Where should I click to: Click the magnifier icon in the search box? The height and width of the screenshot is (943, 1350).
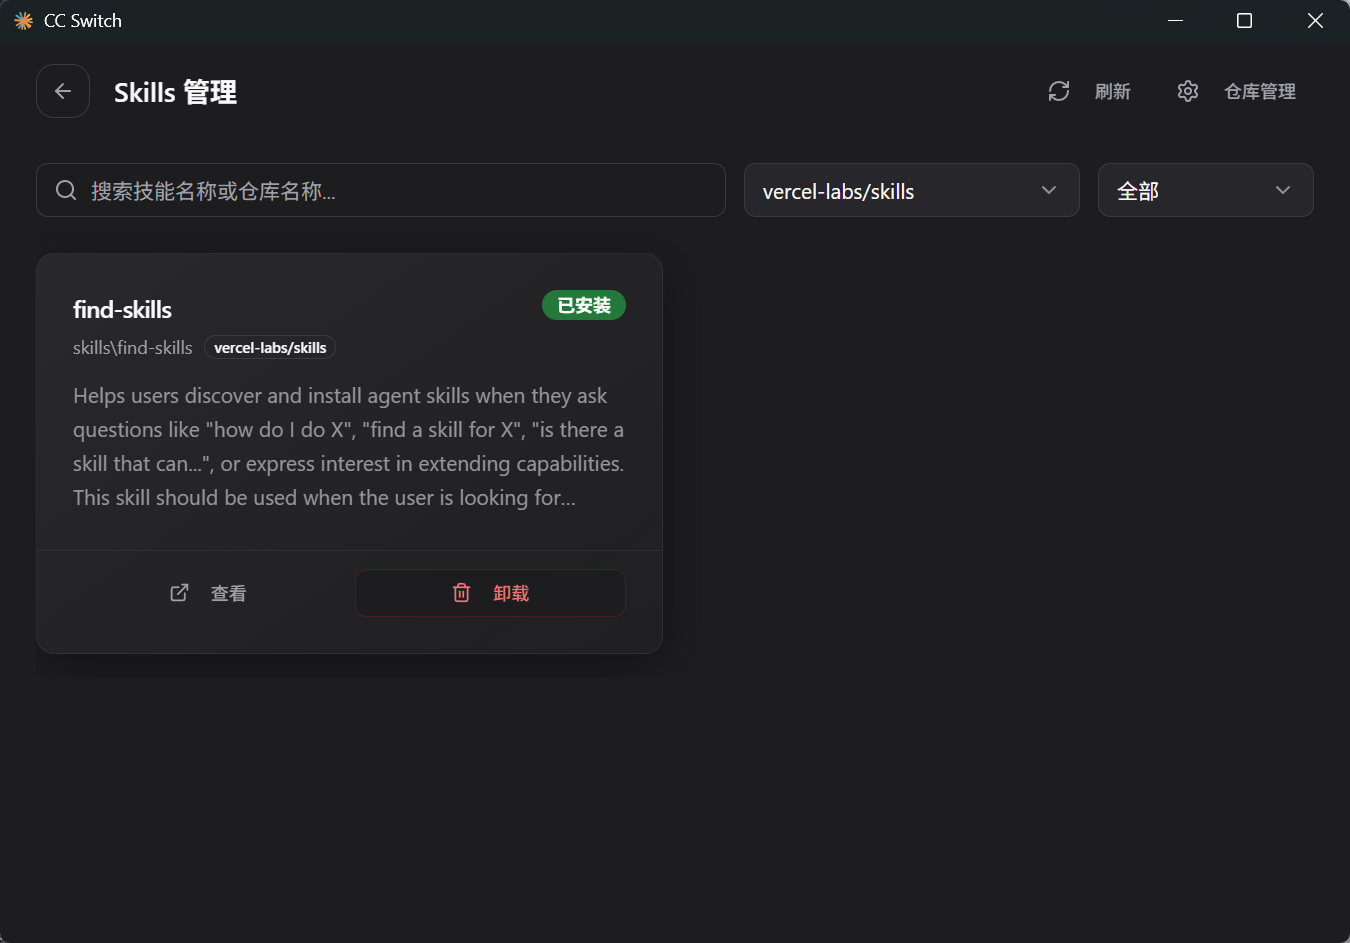[x=66, y=190]
